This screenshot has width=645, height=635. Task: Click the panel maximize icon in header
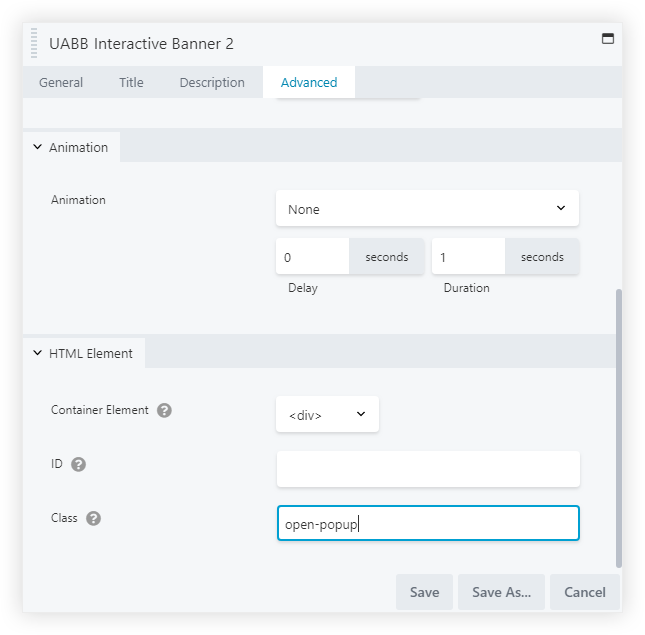click(606, 39)
